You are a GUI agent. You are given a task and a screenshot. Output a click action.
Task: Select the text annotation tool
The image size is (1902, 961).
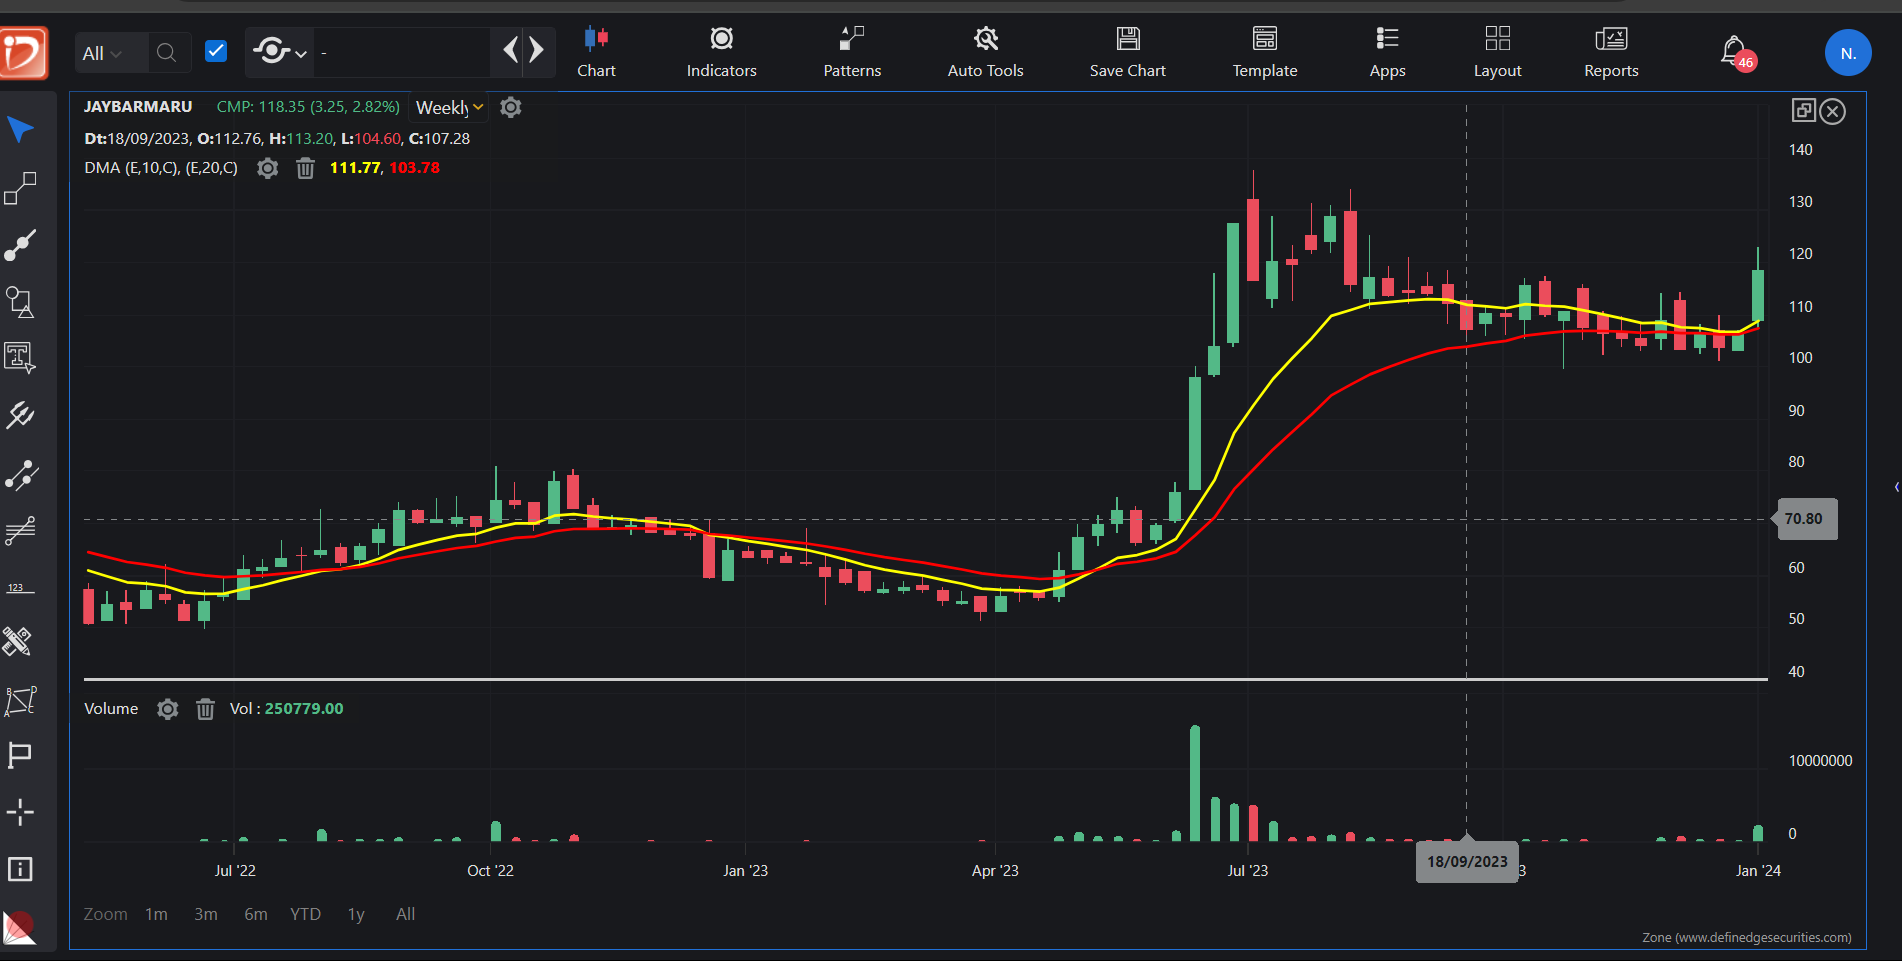(x=20, y=358)
